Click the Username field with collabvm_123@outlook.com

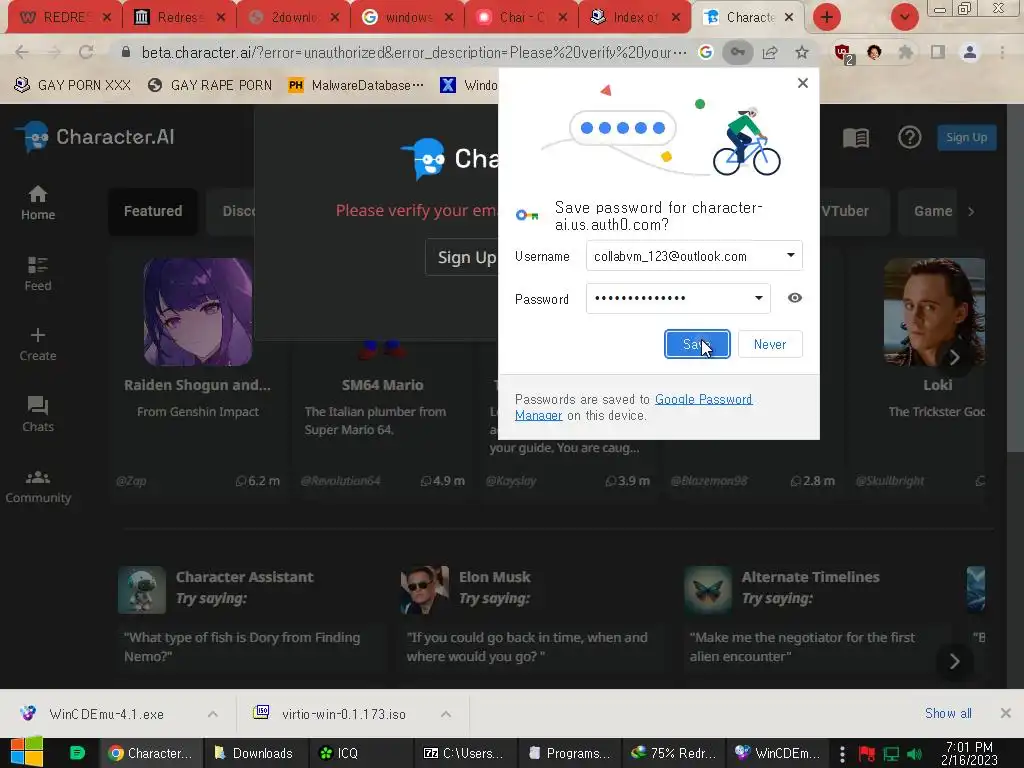pos(694,255)
